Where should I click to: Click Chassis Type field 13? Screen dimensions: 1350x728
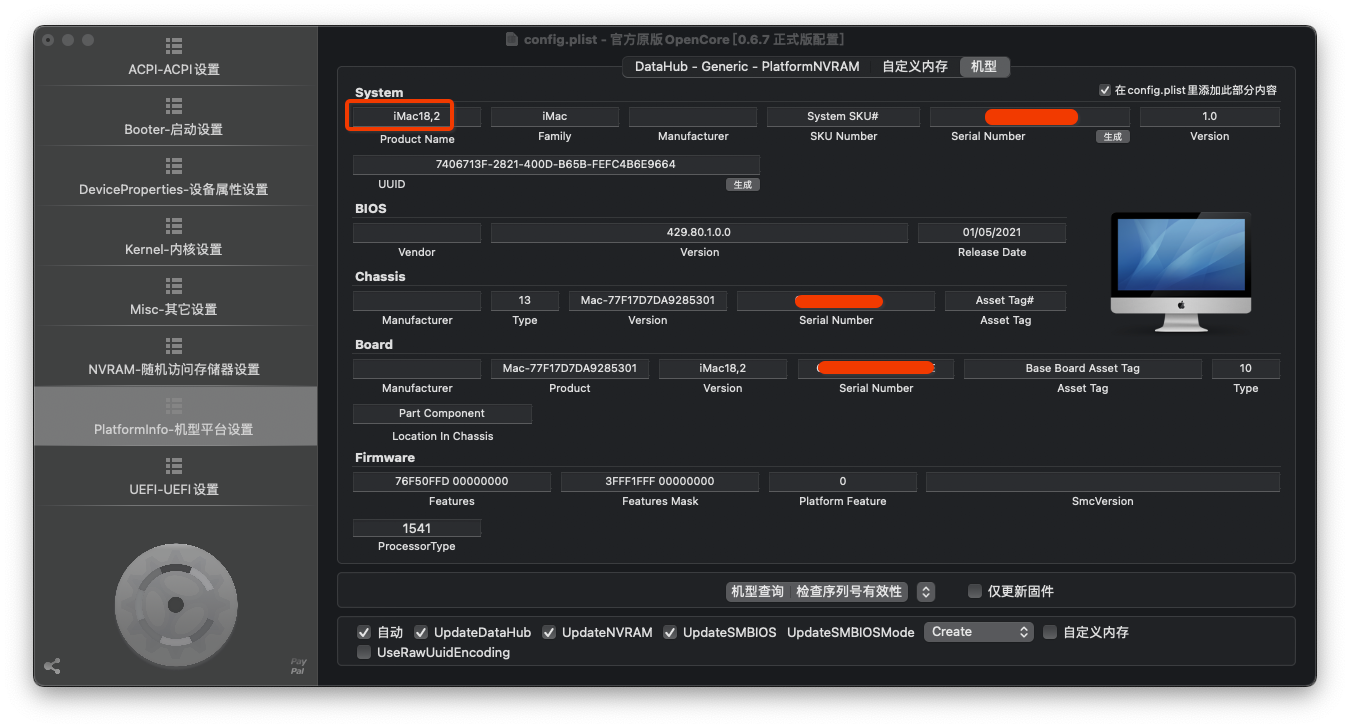pyautogui.click(x=525, y=300)
